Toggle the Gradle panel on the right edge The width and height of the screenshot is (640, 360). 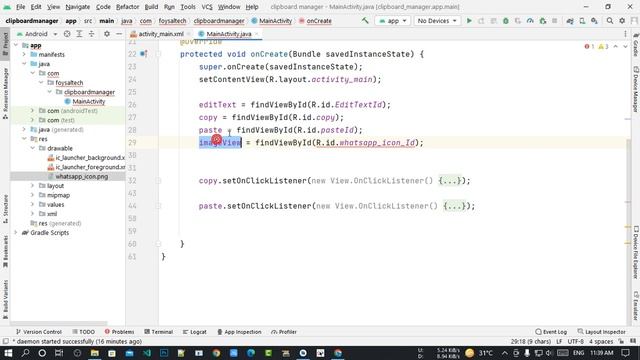point(636,45)
